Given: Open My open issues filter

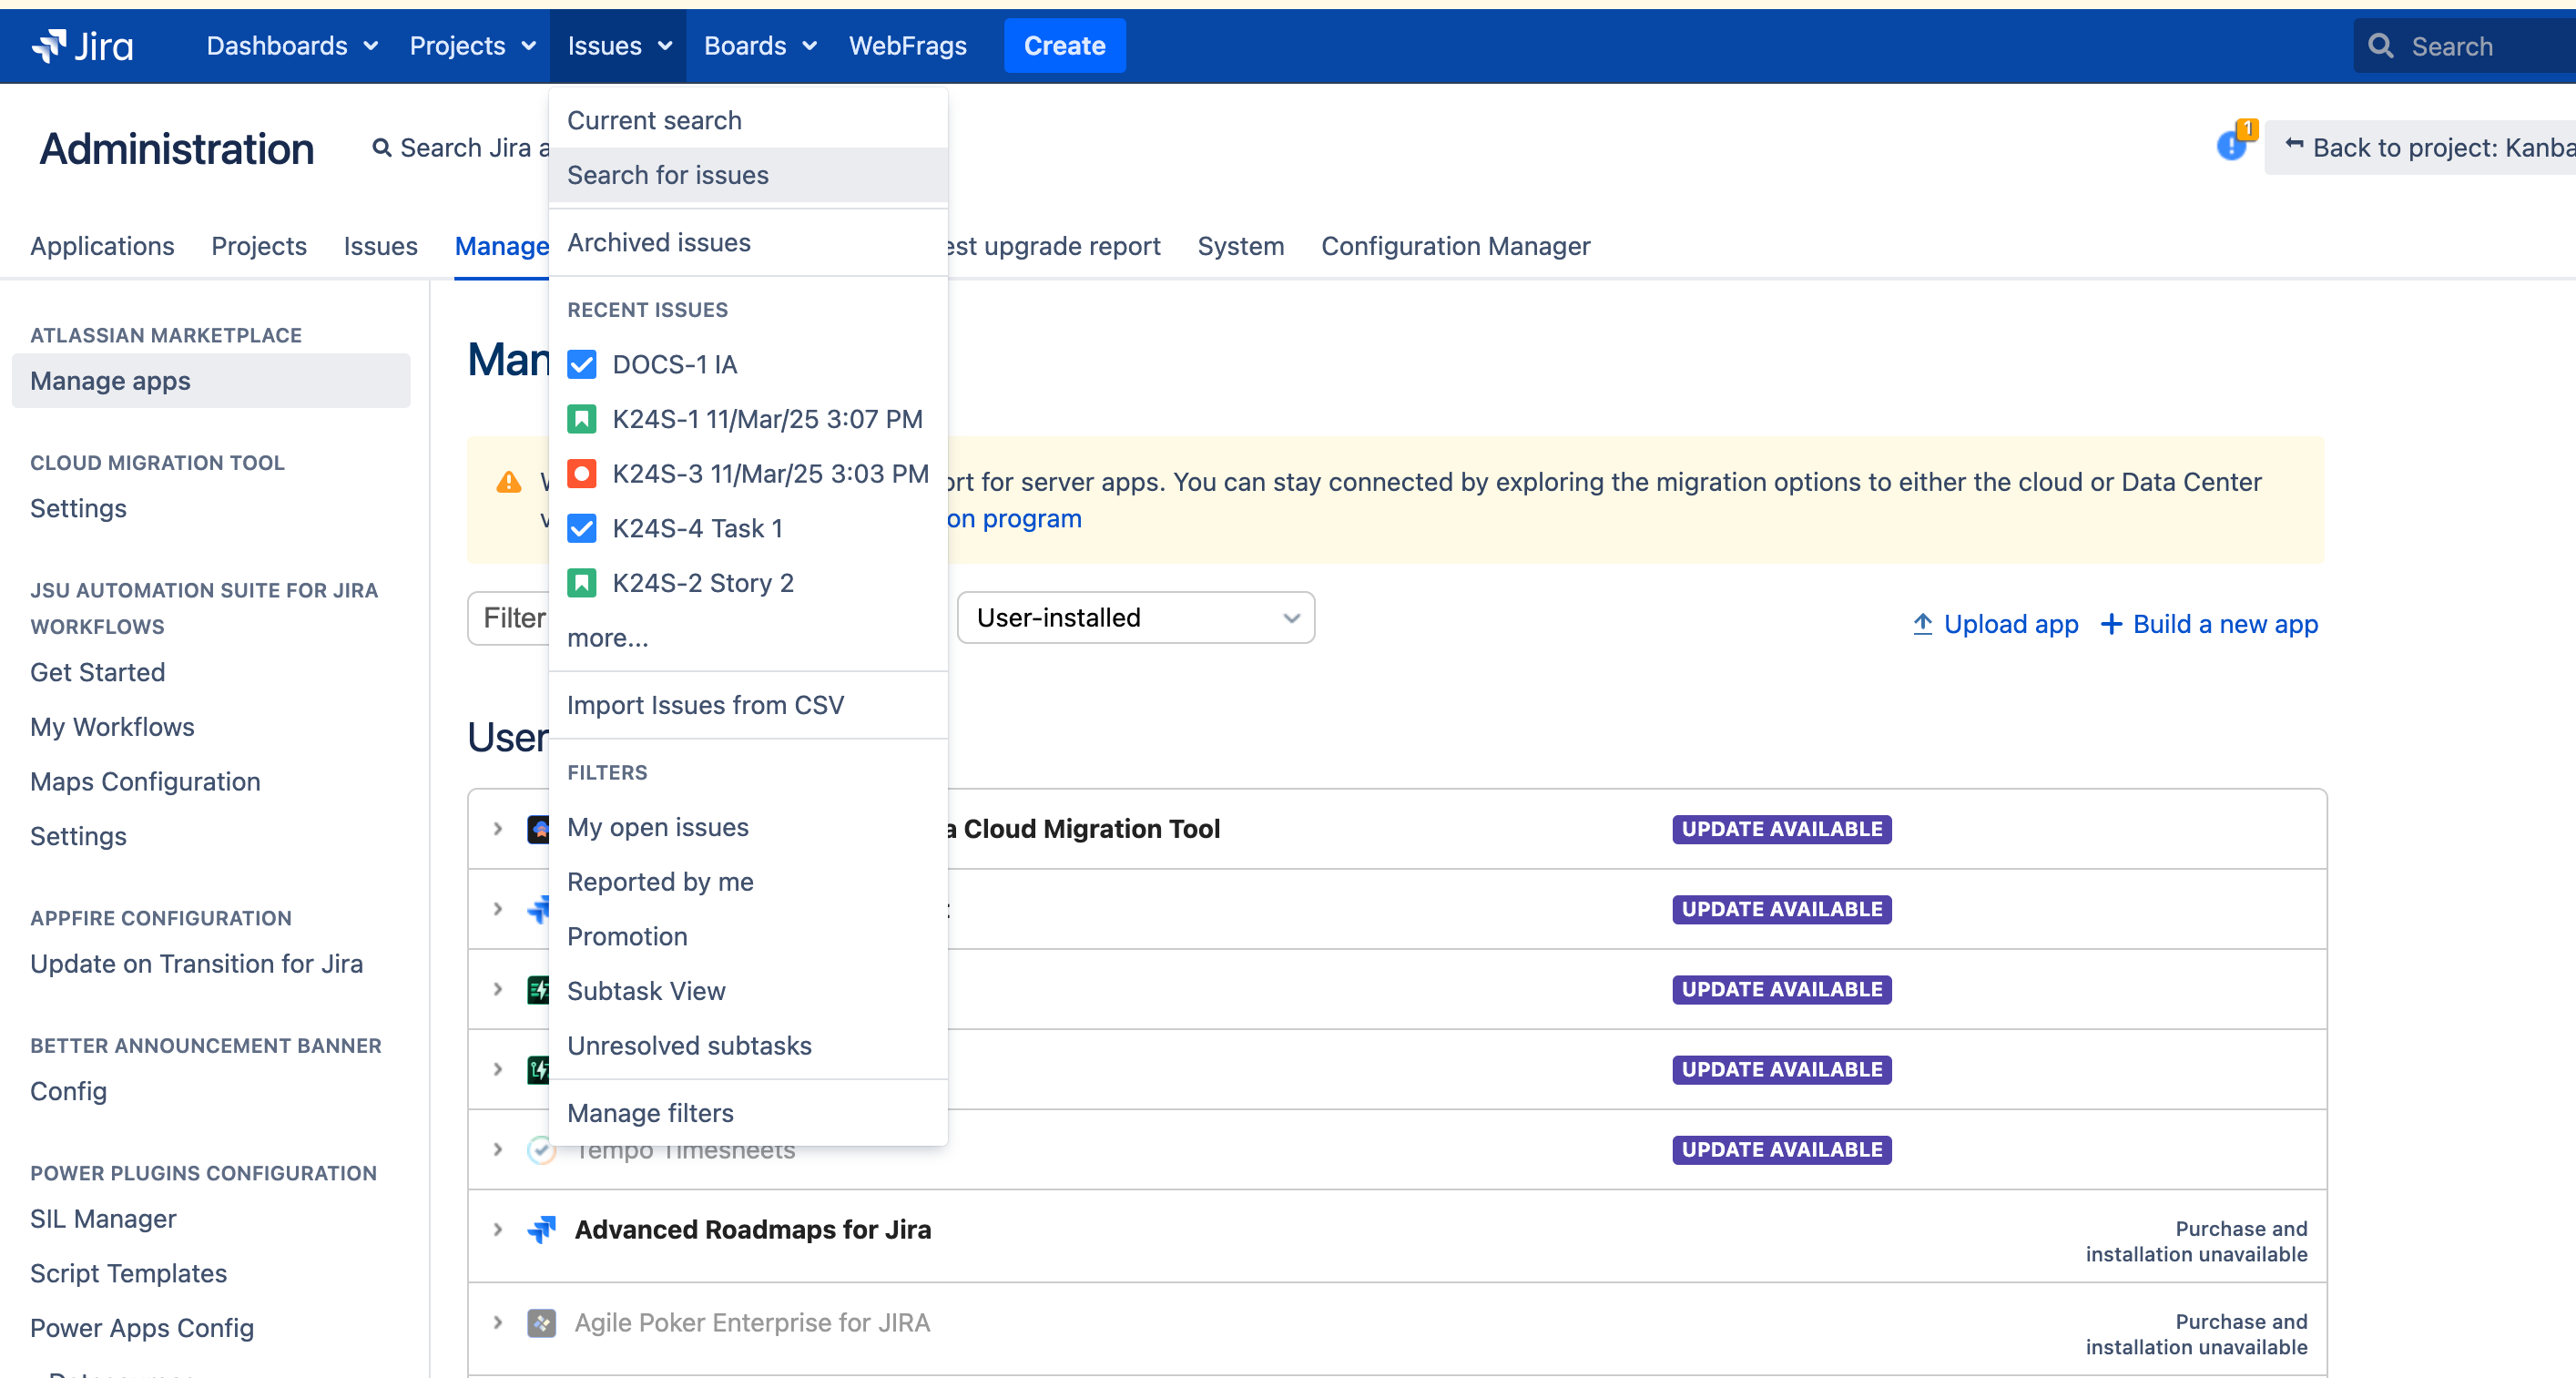Looking at the screenshot, I should (748, 827).
